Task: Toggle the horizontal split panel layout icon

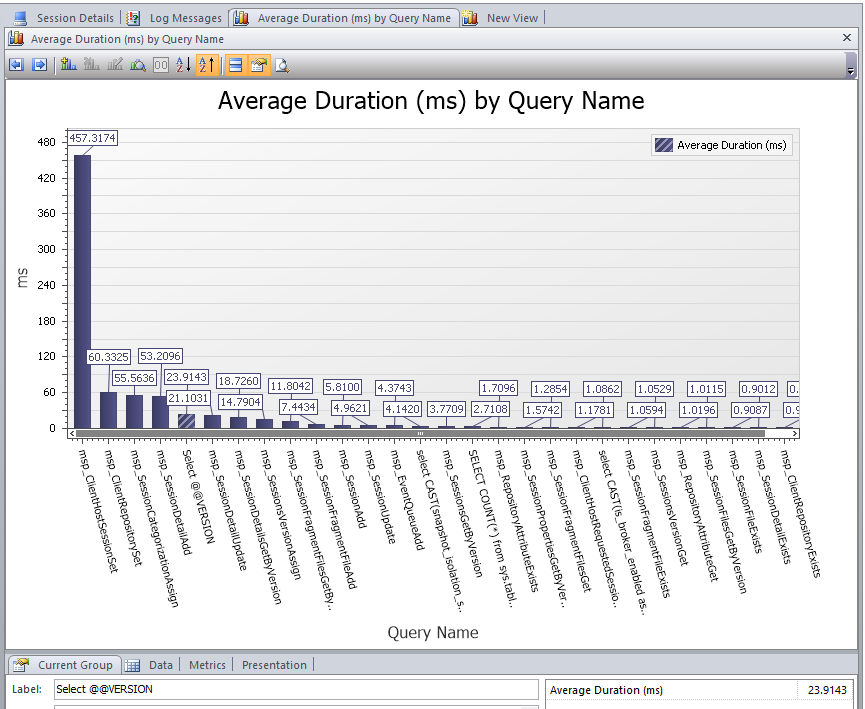Action: point(236,65)
